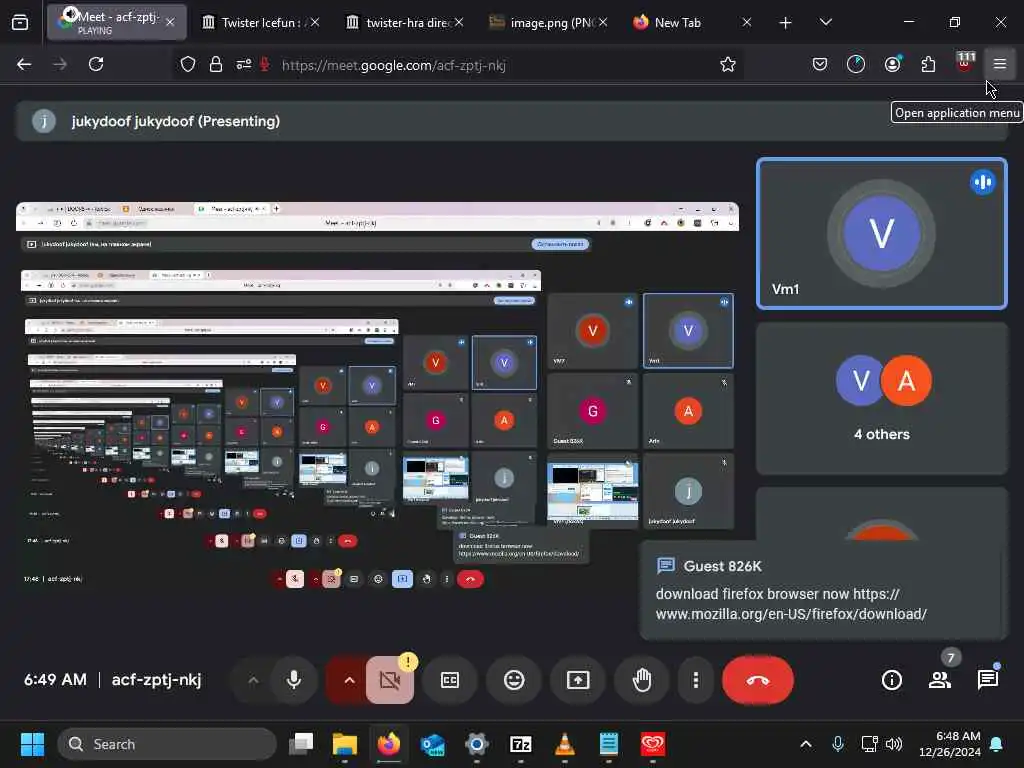Leave the call with the red hang-up button
The height and width of the screenshot is (768, 1024).
[x=758, y=680]
